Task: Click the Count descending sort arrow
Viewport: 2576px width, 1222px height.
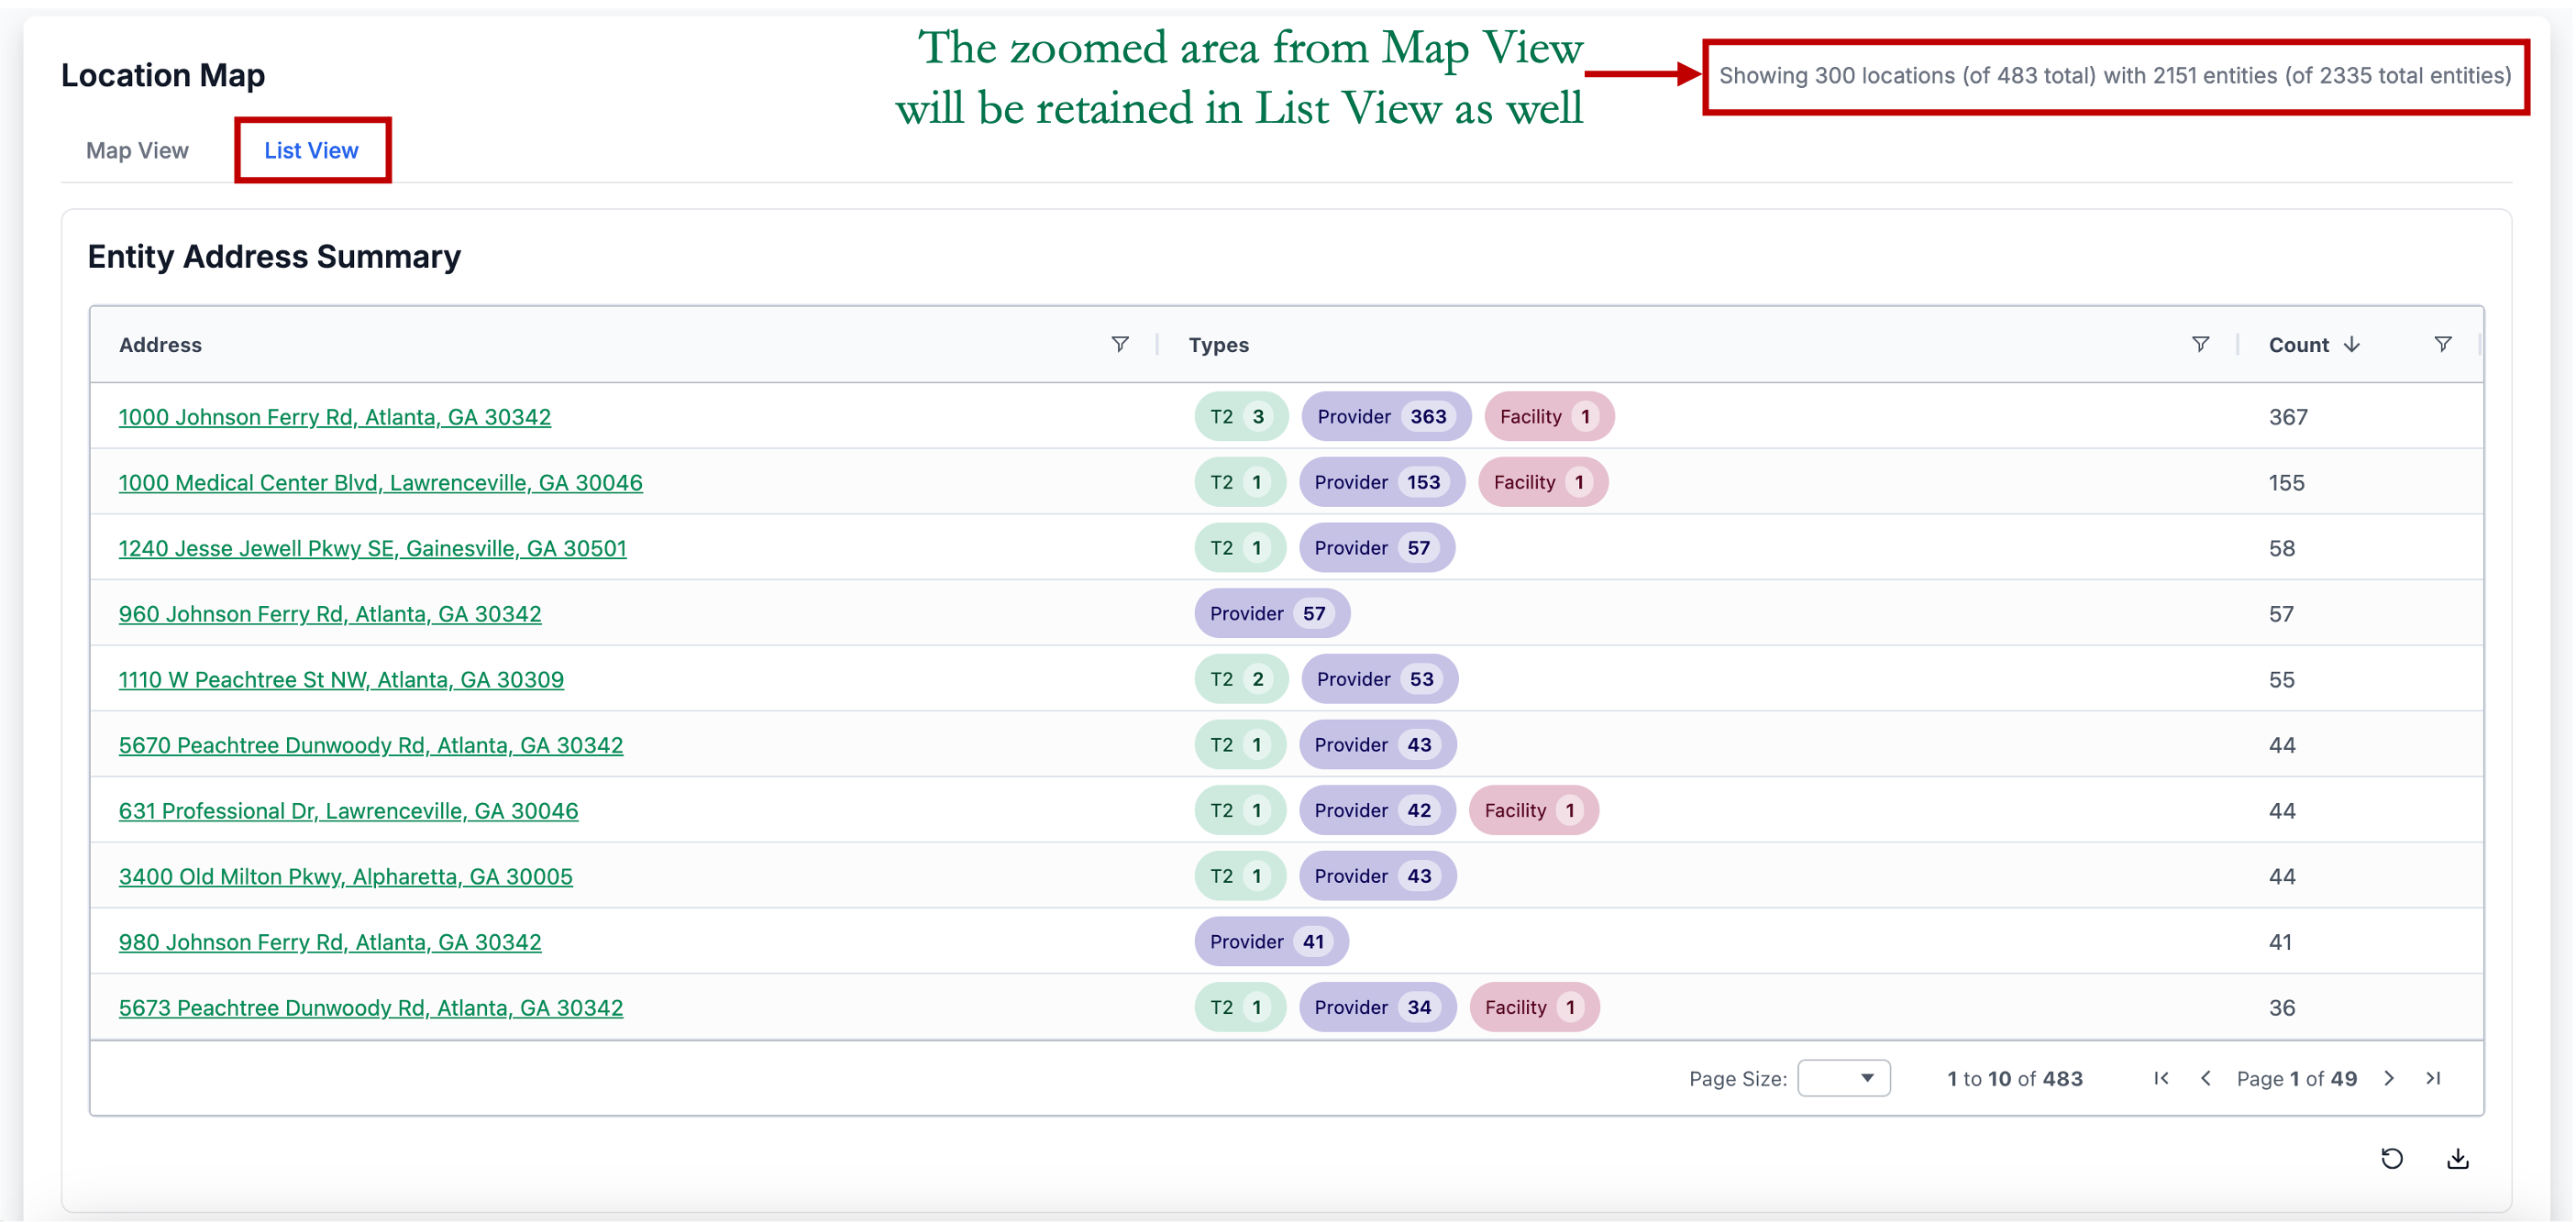Action: point(2352,344)
